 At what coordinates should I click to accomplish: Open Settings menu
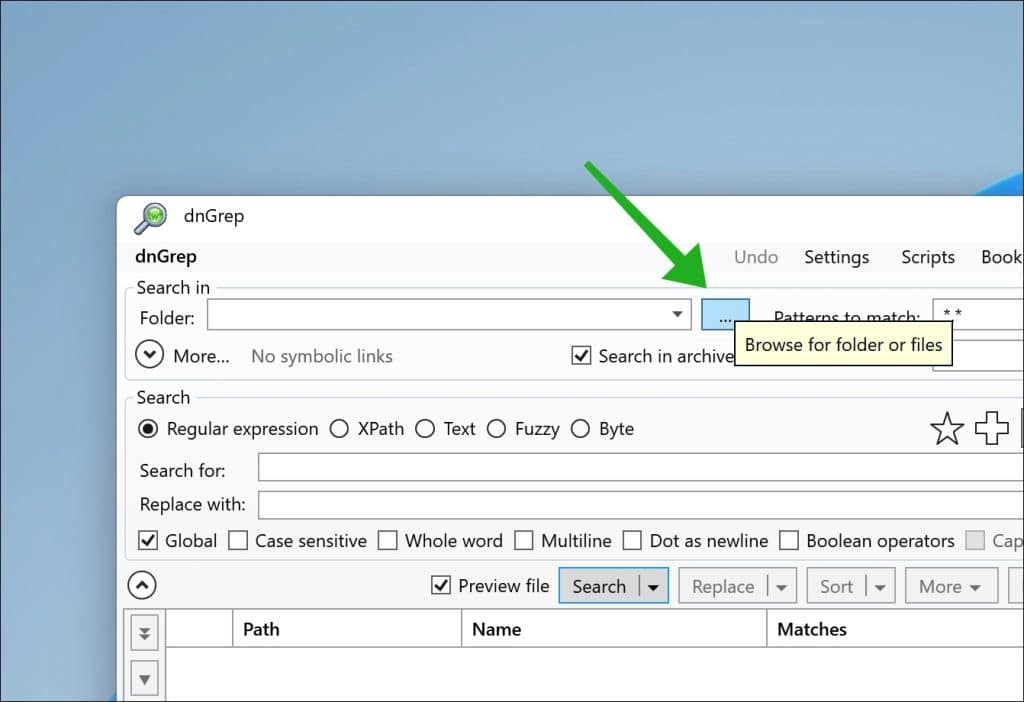[x=837, y=257]
